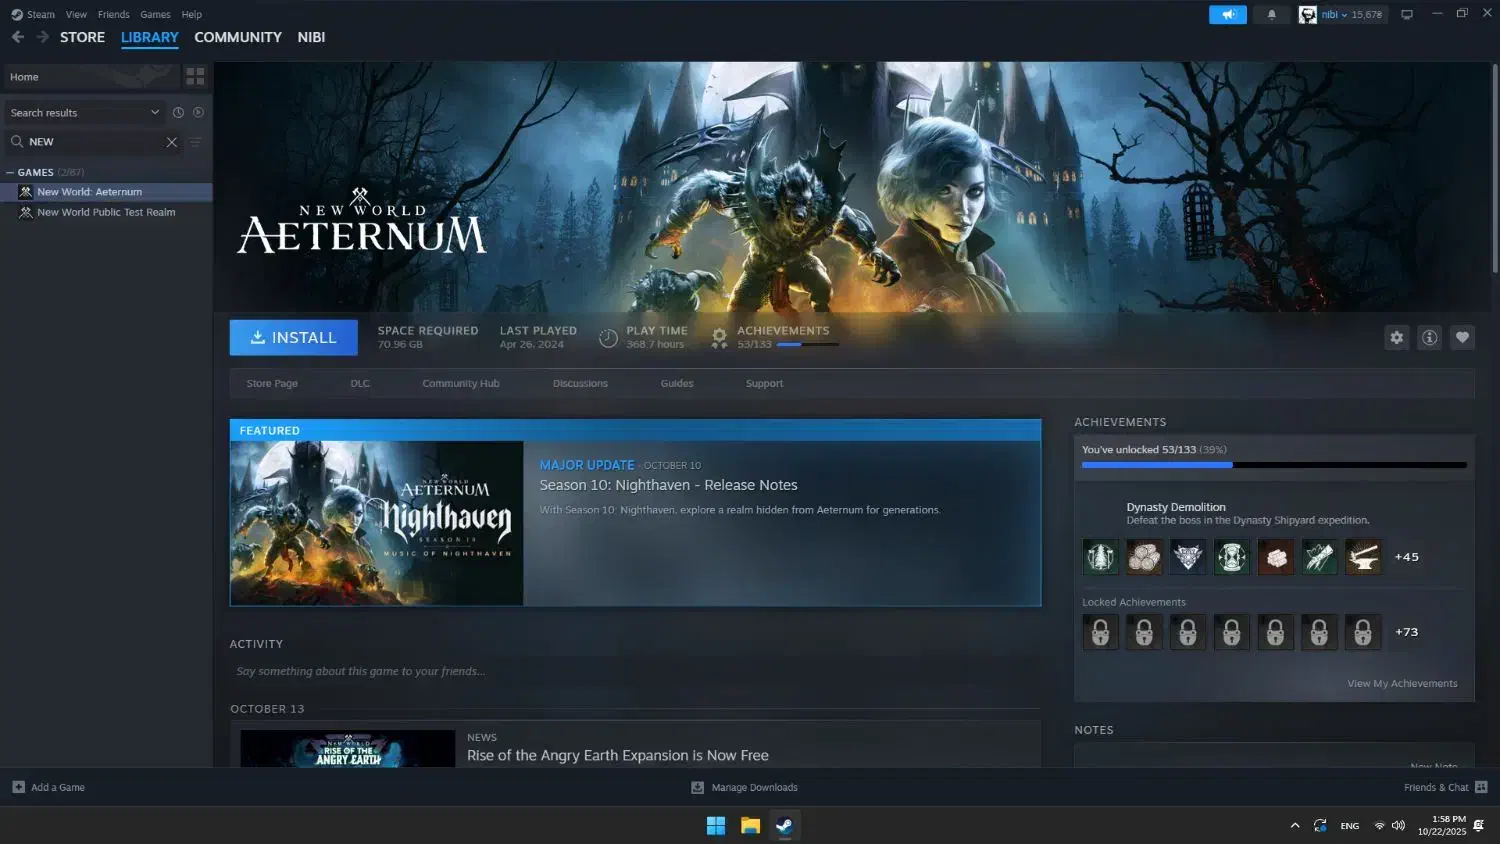Click the announcements megaphone icon
This screenshot has width=1500, height=844.
tap(1228, 15)
